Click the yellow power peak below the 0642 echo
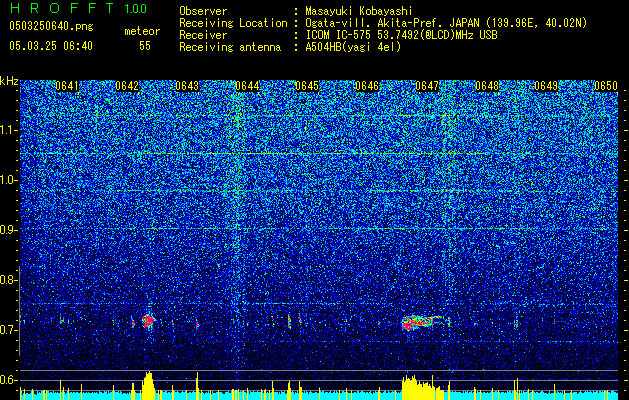Screen dimensions: 629x400 148,386
